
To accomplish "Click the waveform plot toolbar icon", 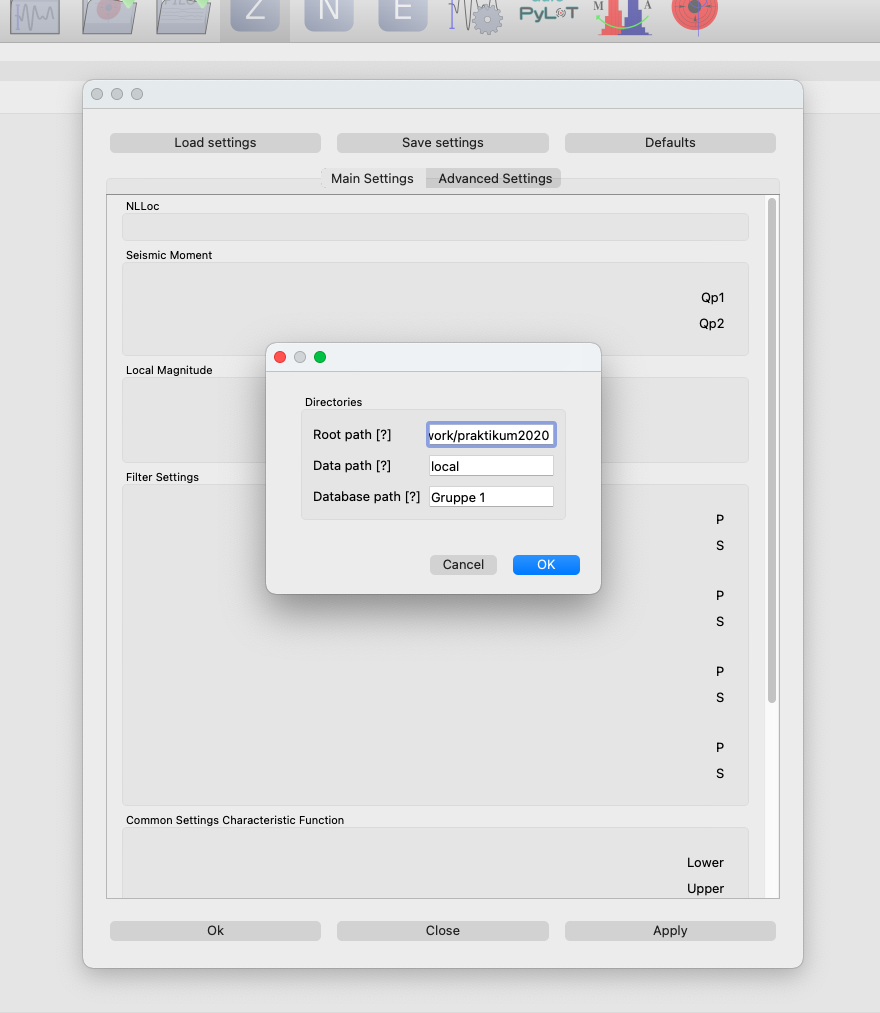I will tap(35, 15).
